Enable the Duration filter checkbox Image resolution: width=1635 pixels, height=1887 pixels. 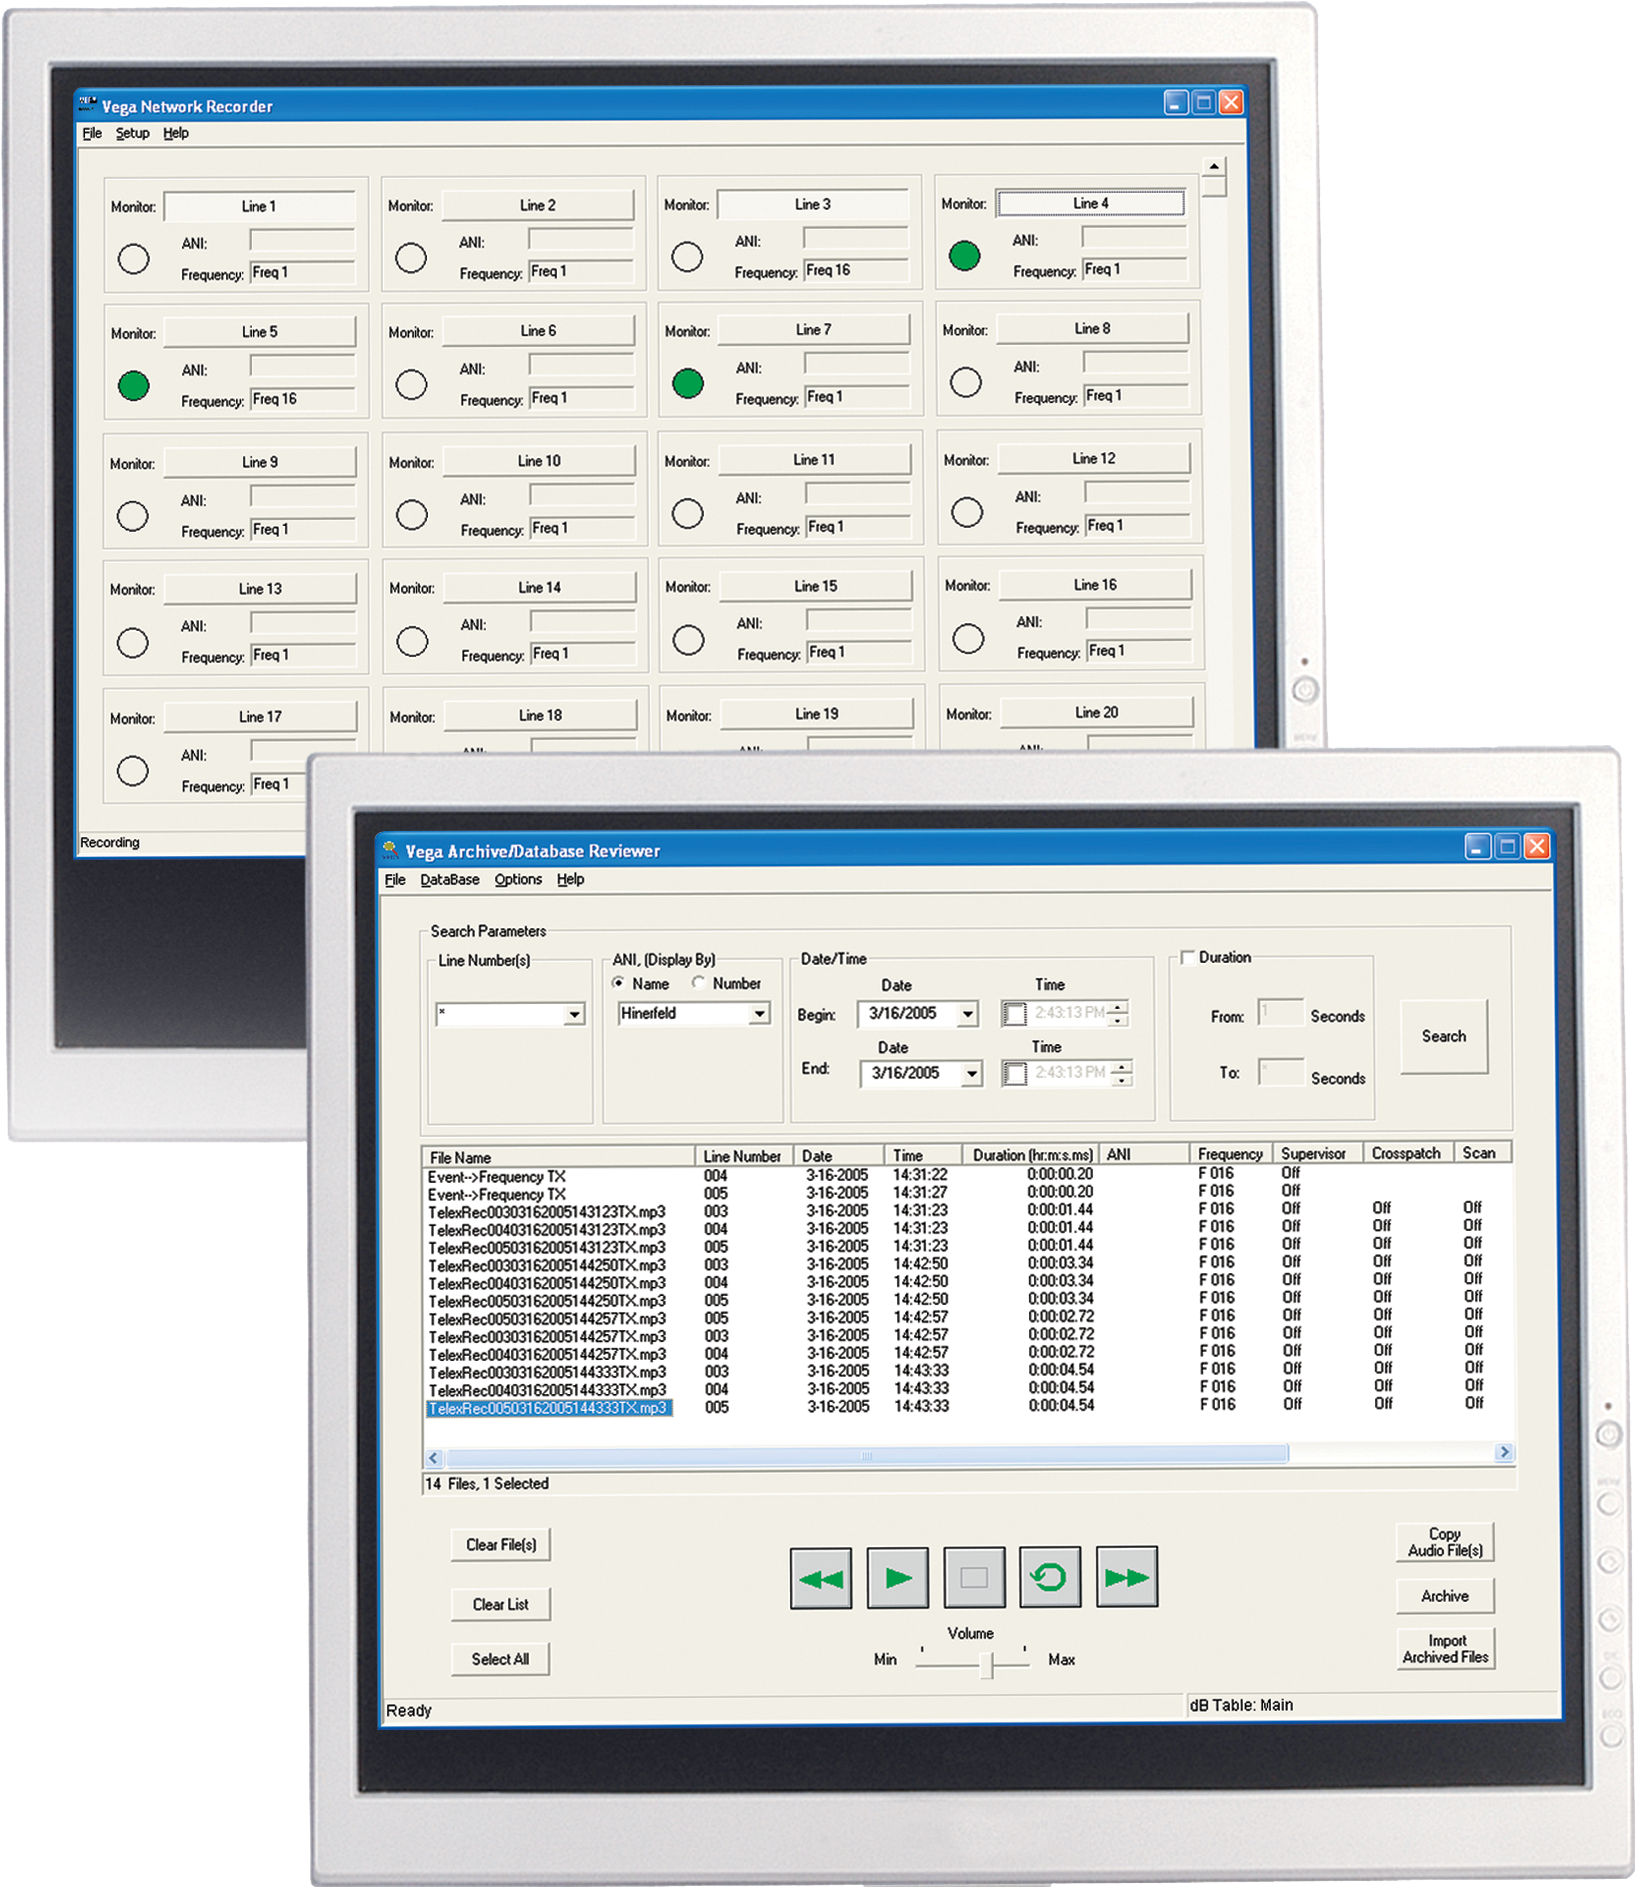[1187, 957]
